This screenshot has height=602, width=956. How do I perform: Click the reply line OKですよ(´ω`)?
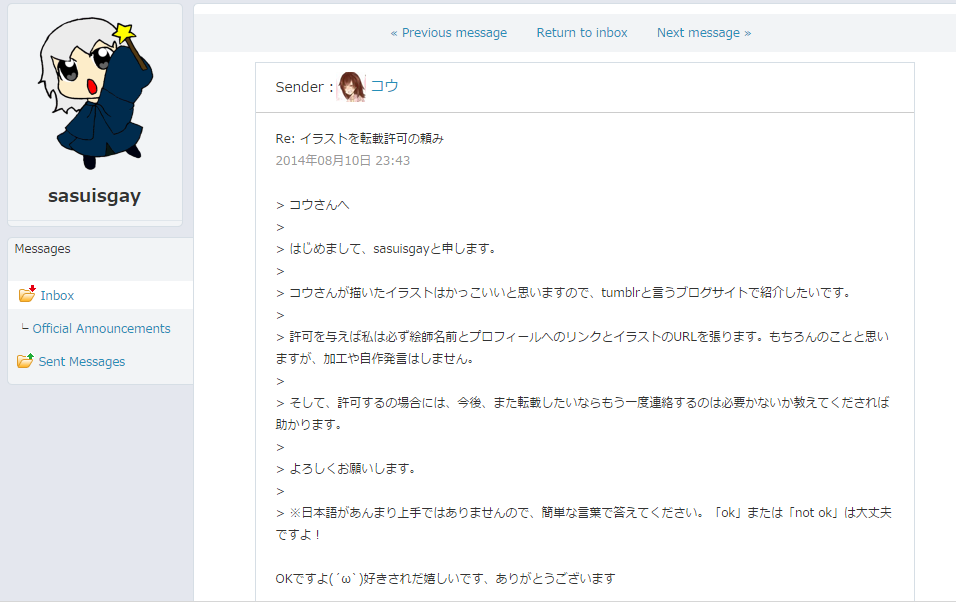(446, 578)
